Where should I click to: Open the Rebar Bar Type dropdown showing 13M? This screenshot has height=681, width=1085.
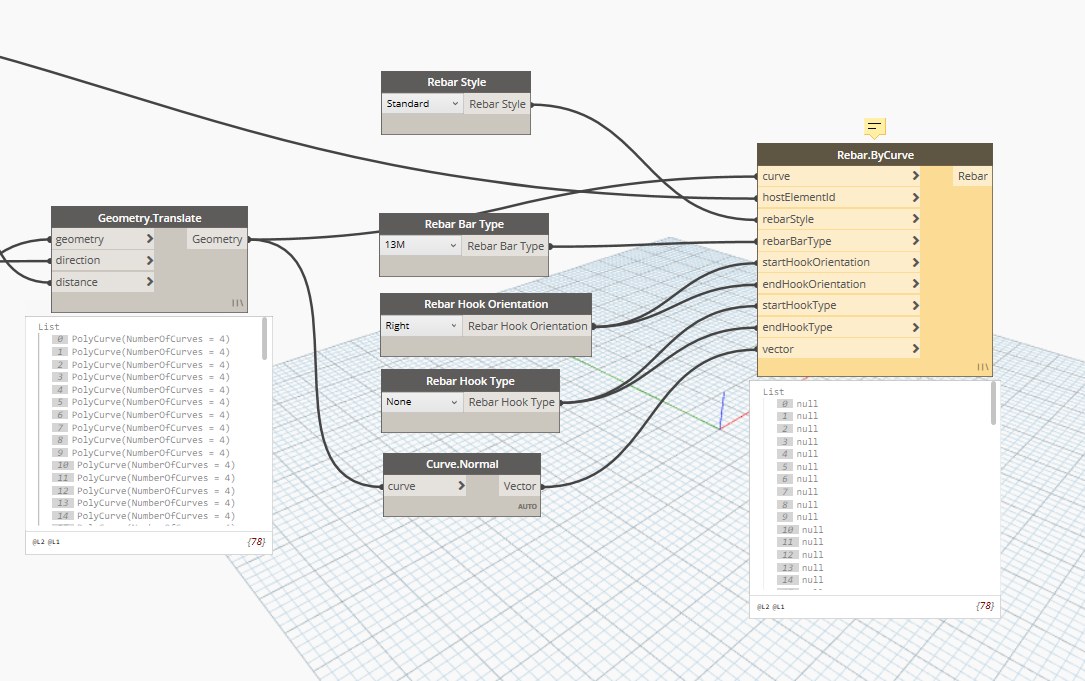click(x=420, y=245)
